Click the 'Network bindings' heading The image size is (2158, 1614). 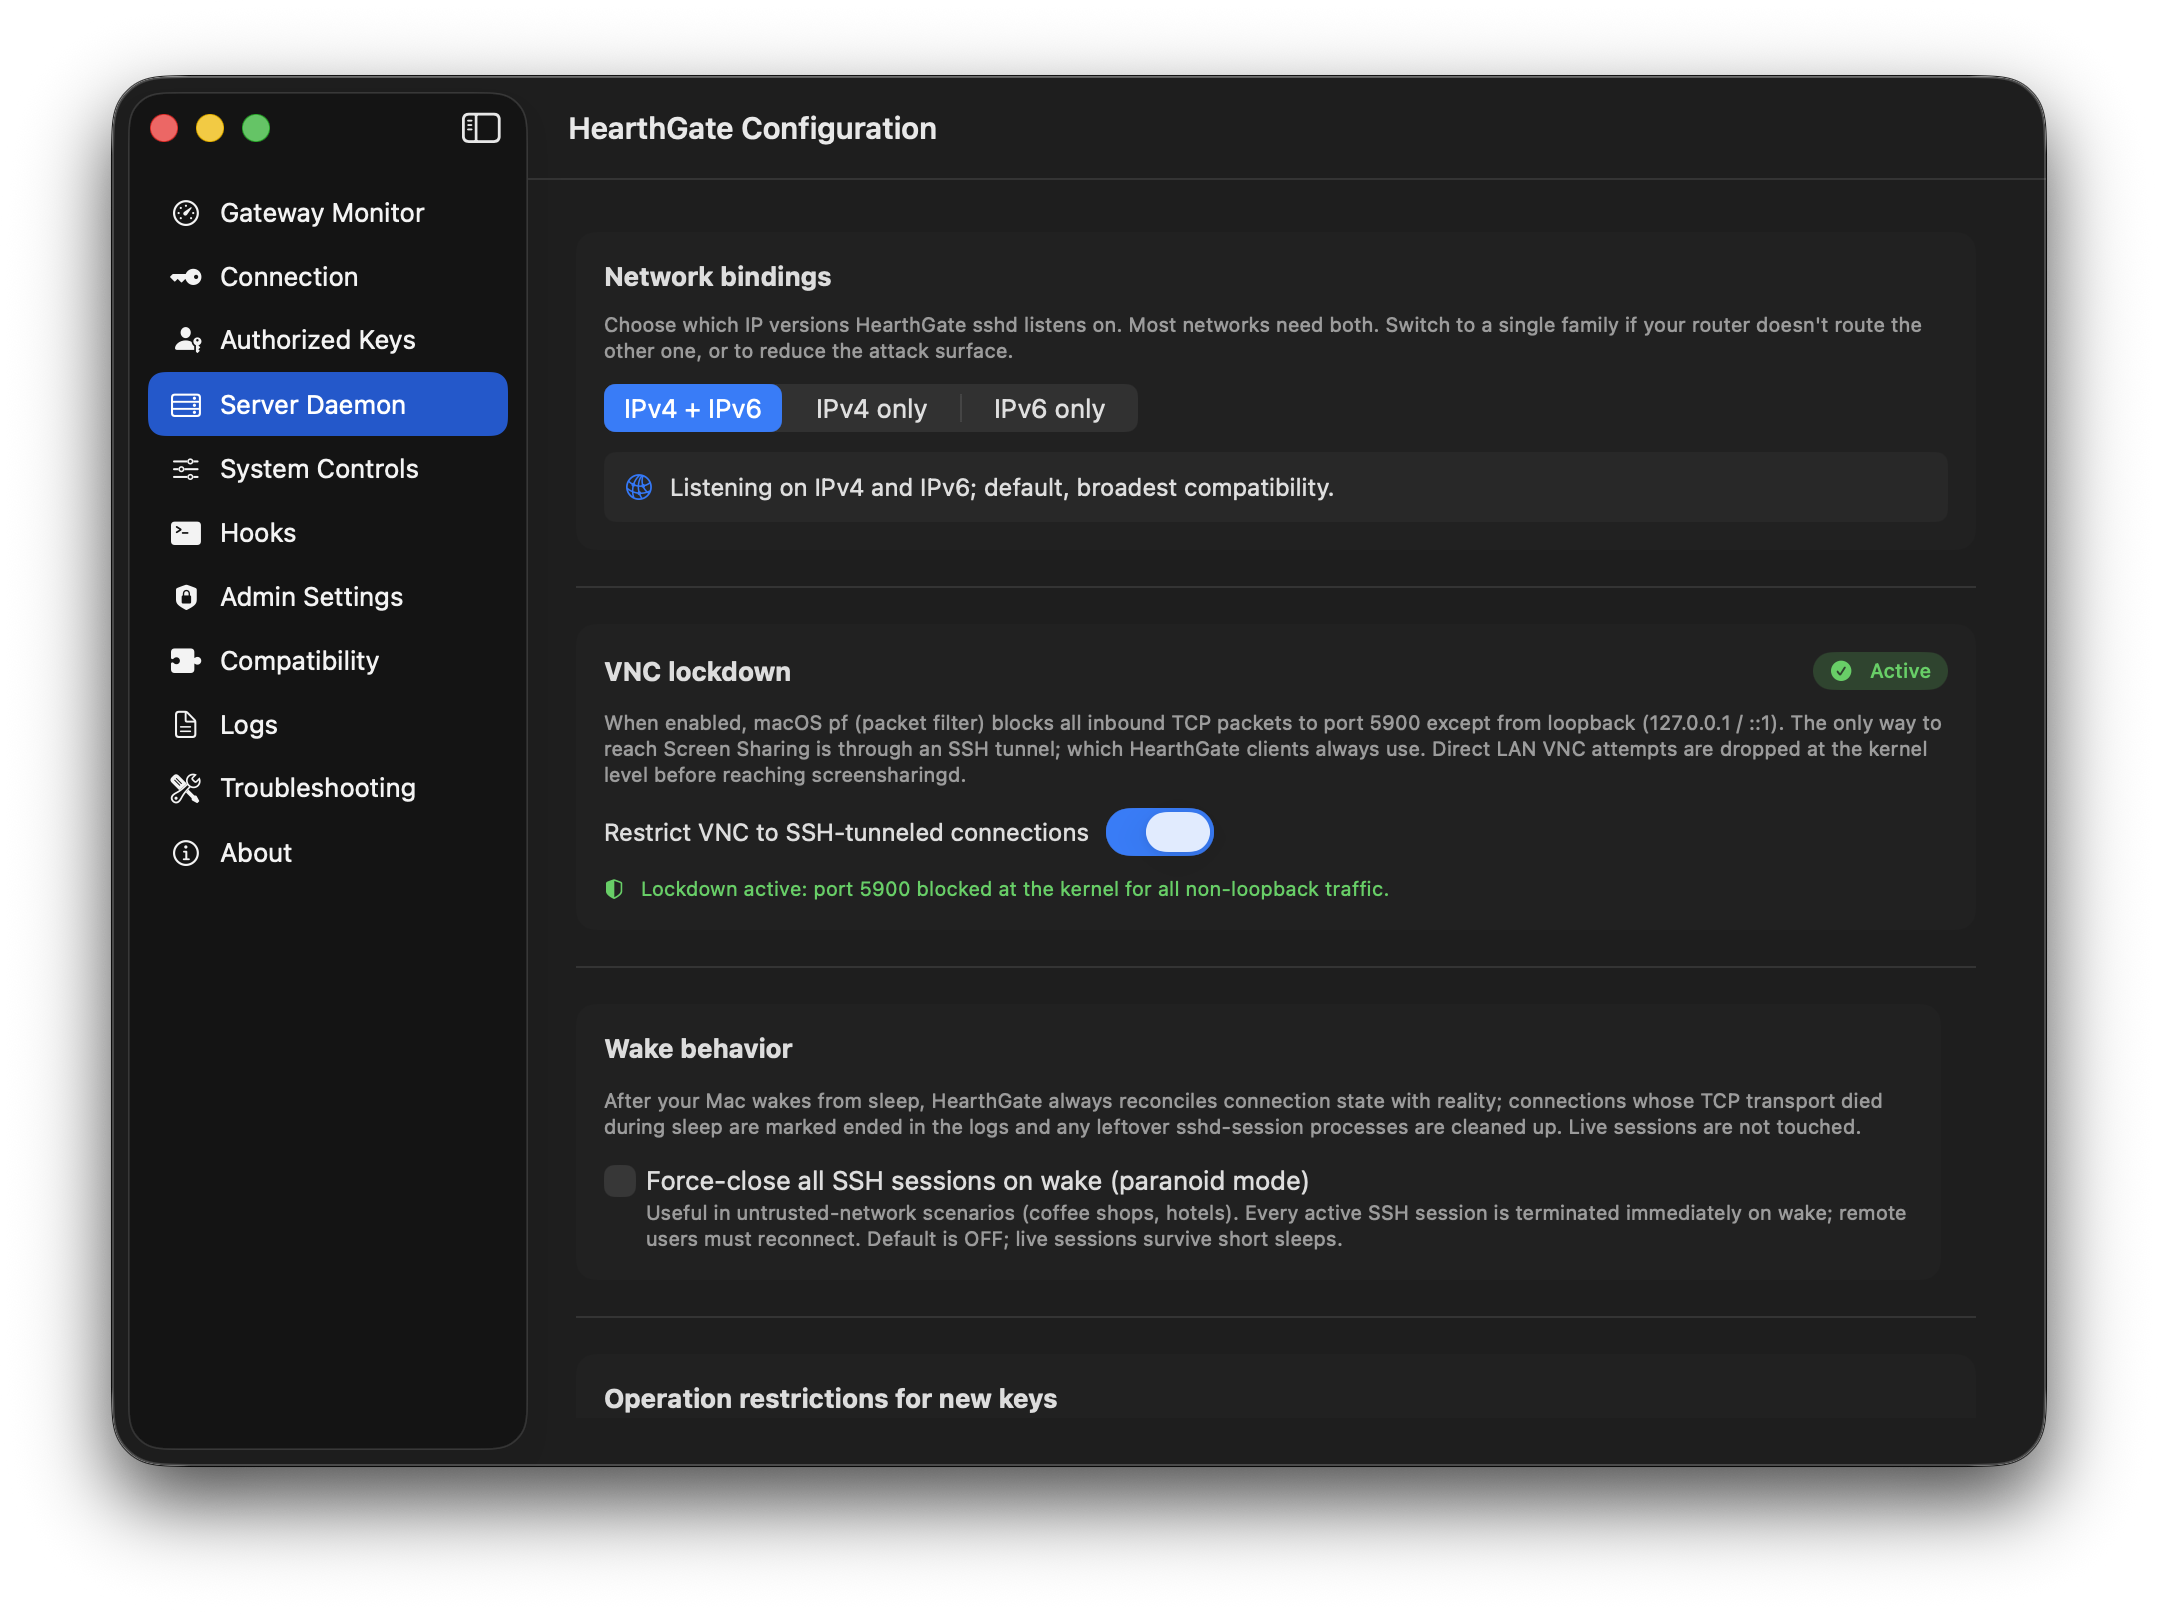click(718, 277)
